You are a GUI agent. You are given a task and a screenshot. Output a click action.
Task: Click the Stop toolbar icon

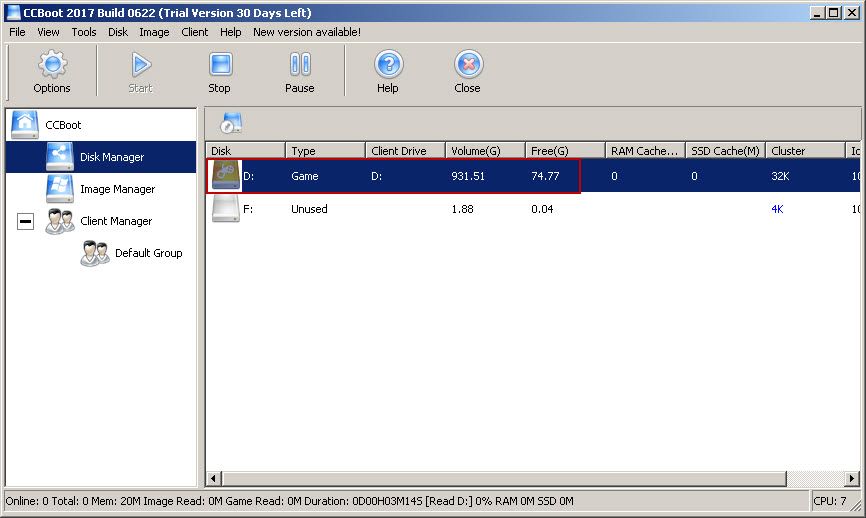[x=220, y=65]
